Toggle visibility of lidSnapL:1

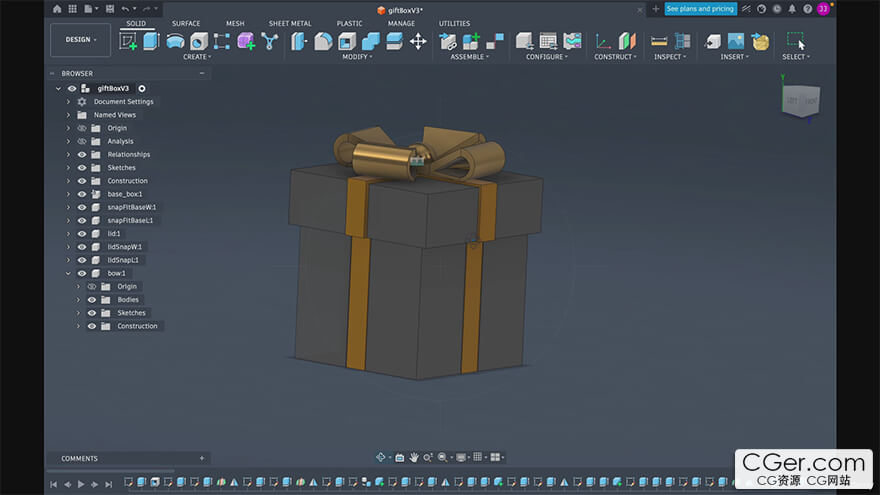tap(82, 260)
